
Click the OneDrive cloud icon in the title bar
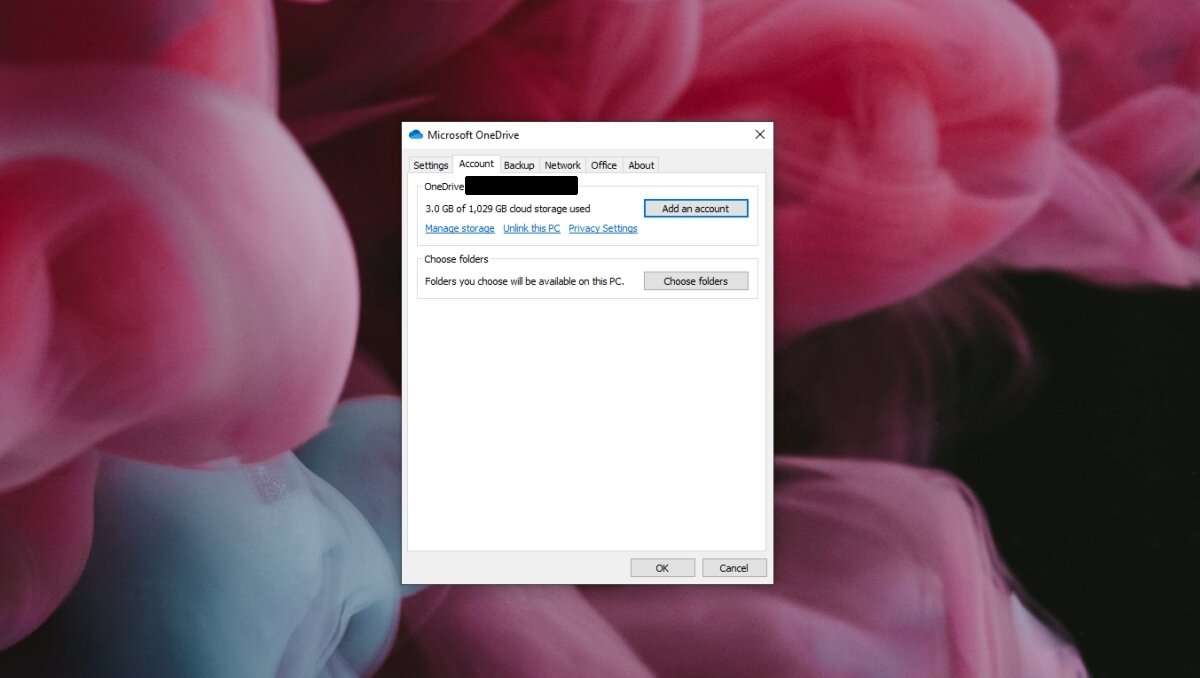tap(416, 134)
